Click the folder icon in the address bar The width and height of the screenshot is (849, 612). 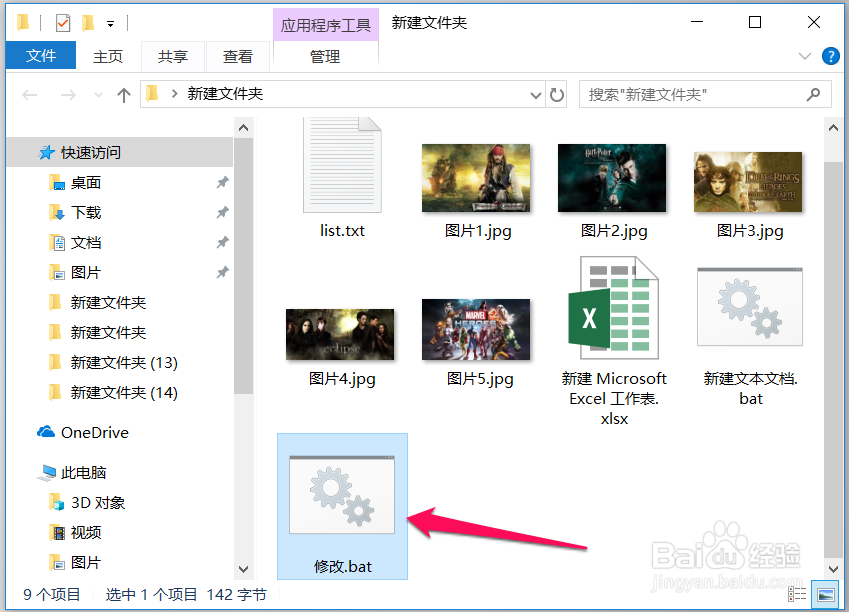(x=152, y=93)
